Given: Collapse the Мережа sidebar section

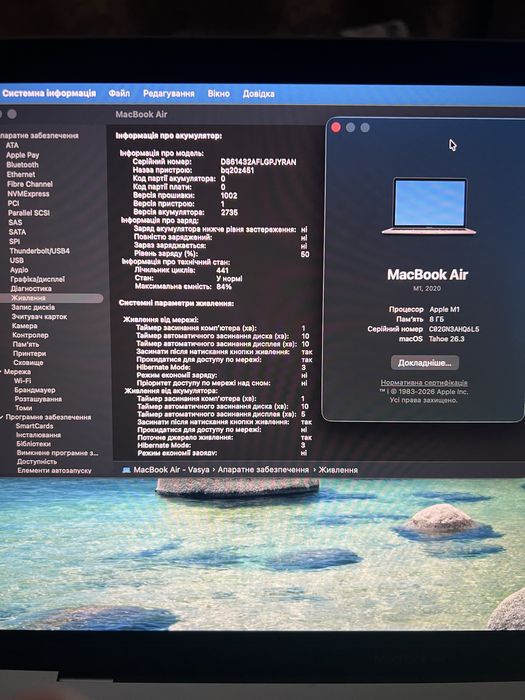Looking at the screenshot, I should click(2, 371).
